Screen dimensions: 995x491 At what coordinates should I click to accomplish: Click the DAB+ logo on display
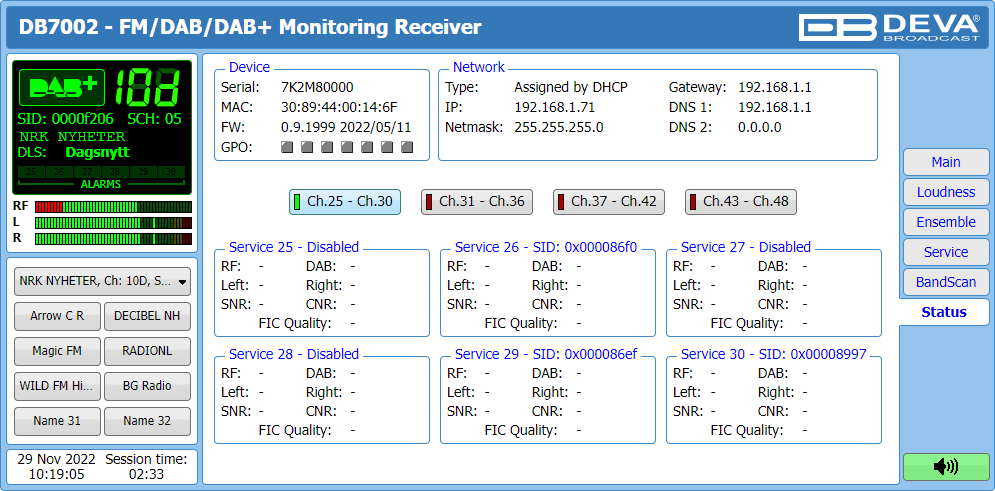click(x=62, y=88)
